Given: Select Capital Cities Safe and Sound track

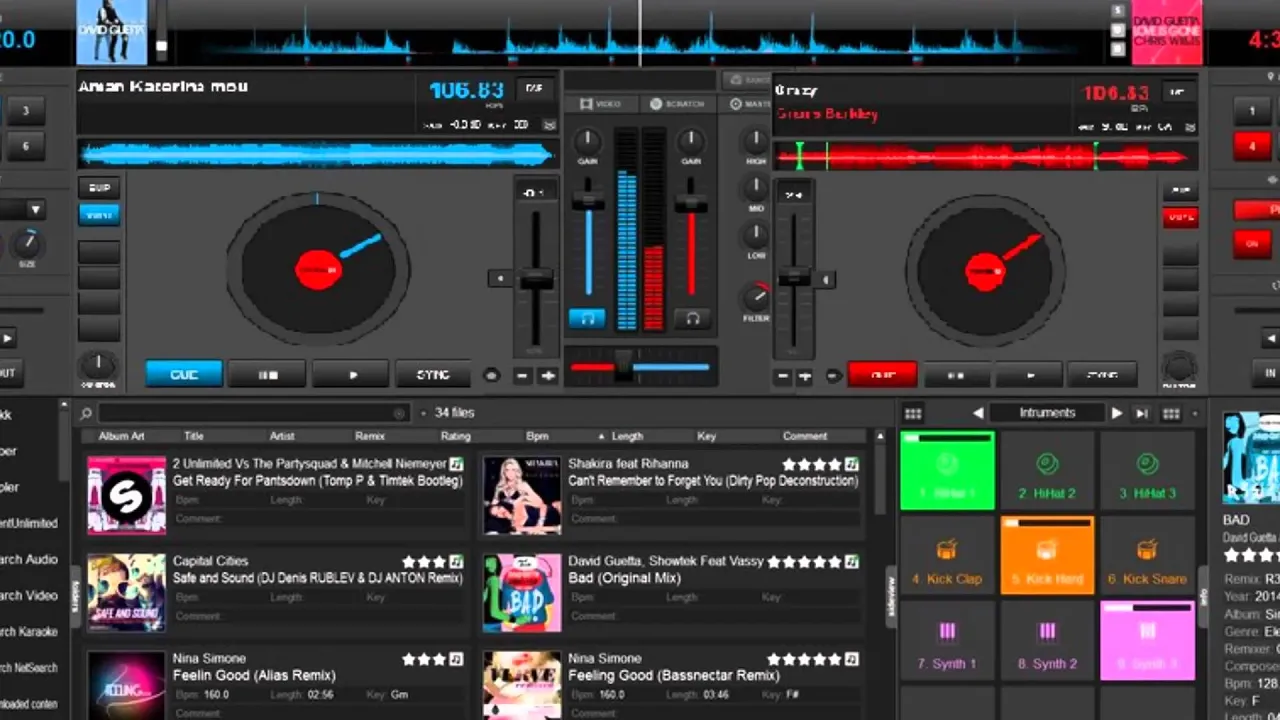Looking at the screenshot, I should 275,592.
